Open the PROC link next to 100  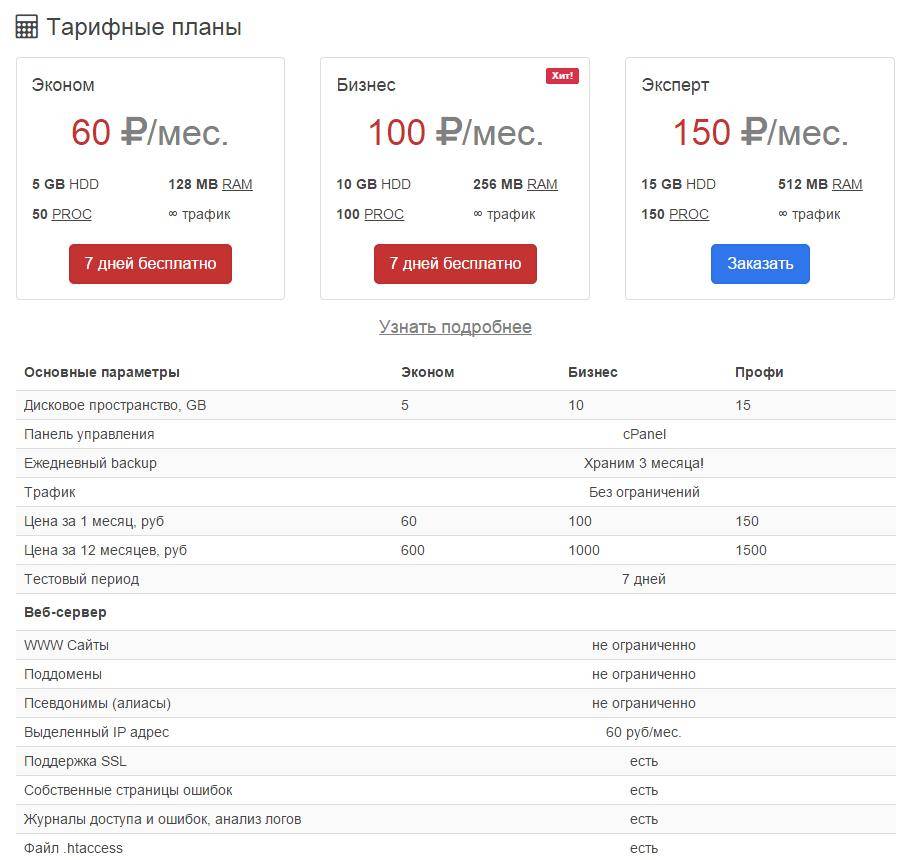point(384,214)
